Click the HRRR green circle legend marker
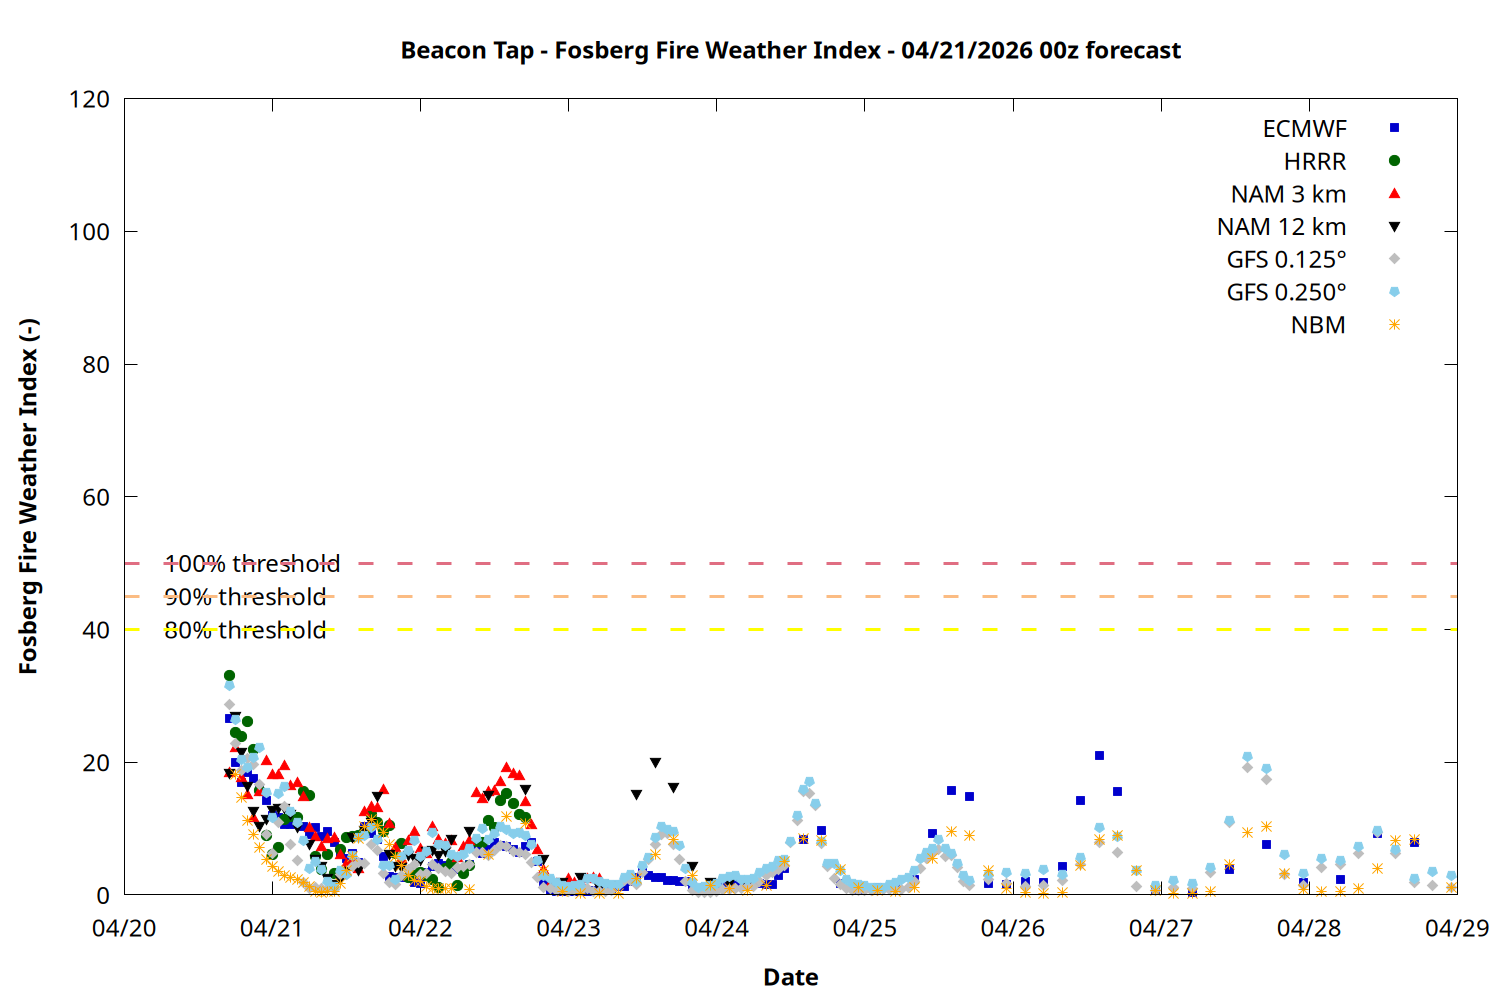 click(x=1394, y=161)
